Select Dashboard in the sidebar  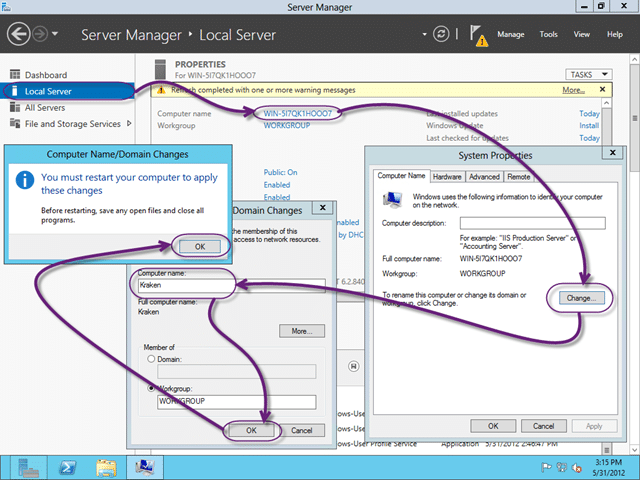pos(46,75)
